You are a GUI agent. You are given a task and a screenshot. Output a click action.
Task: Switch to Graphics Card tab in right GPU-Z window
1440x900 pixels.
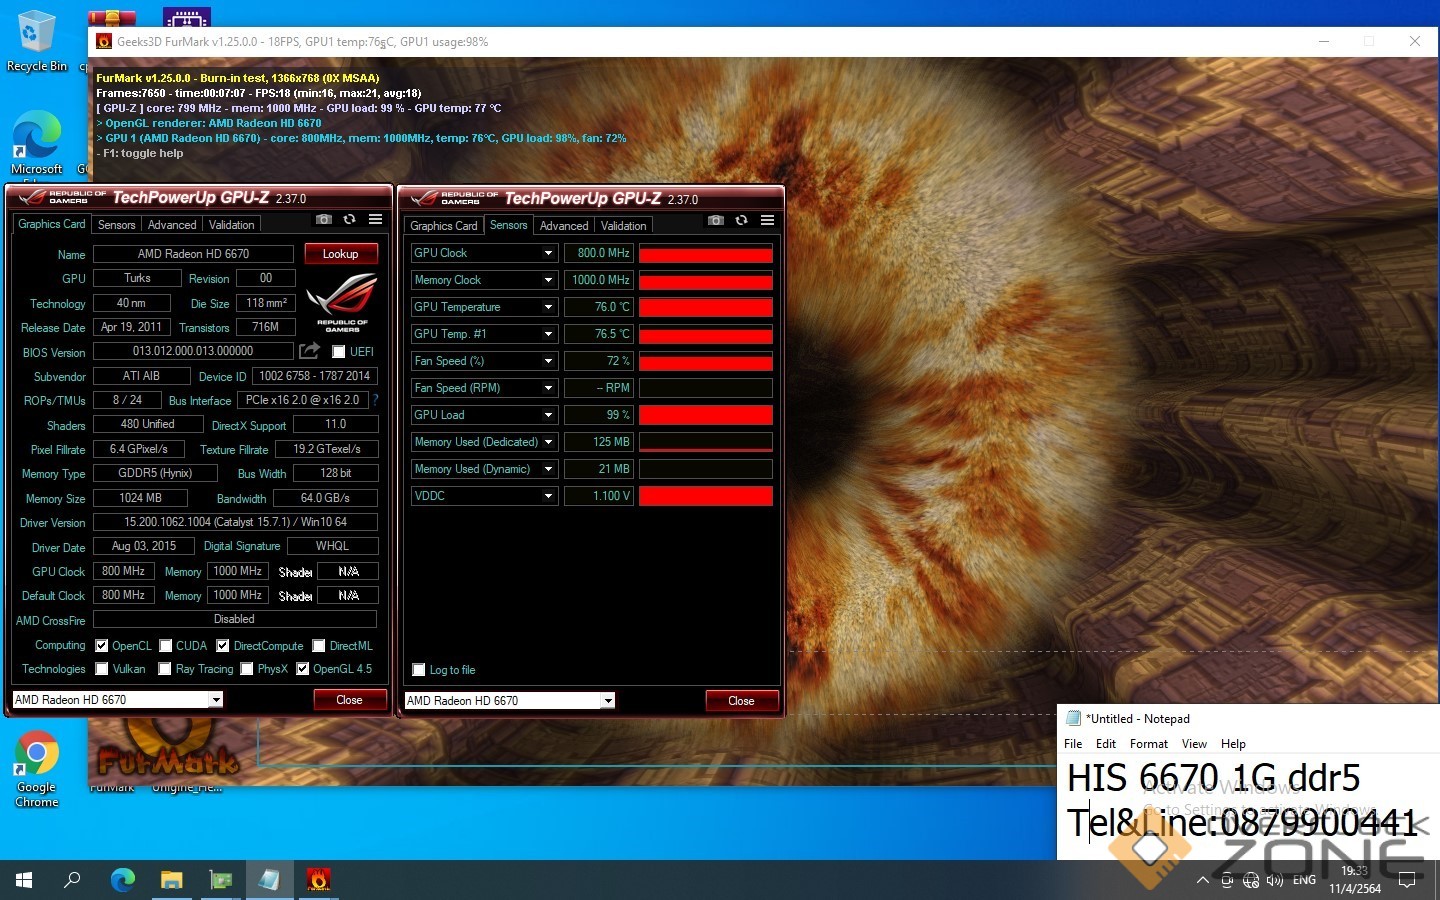click(444, 226)
